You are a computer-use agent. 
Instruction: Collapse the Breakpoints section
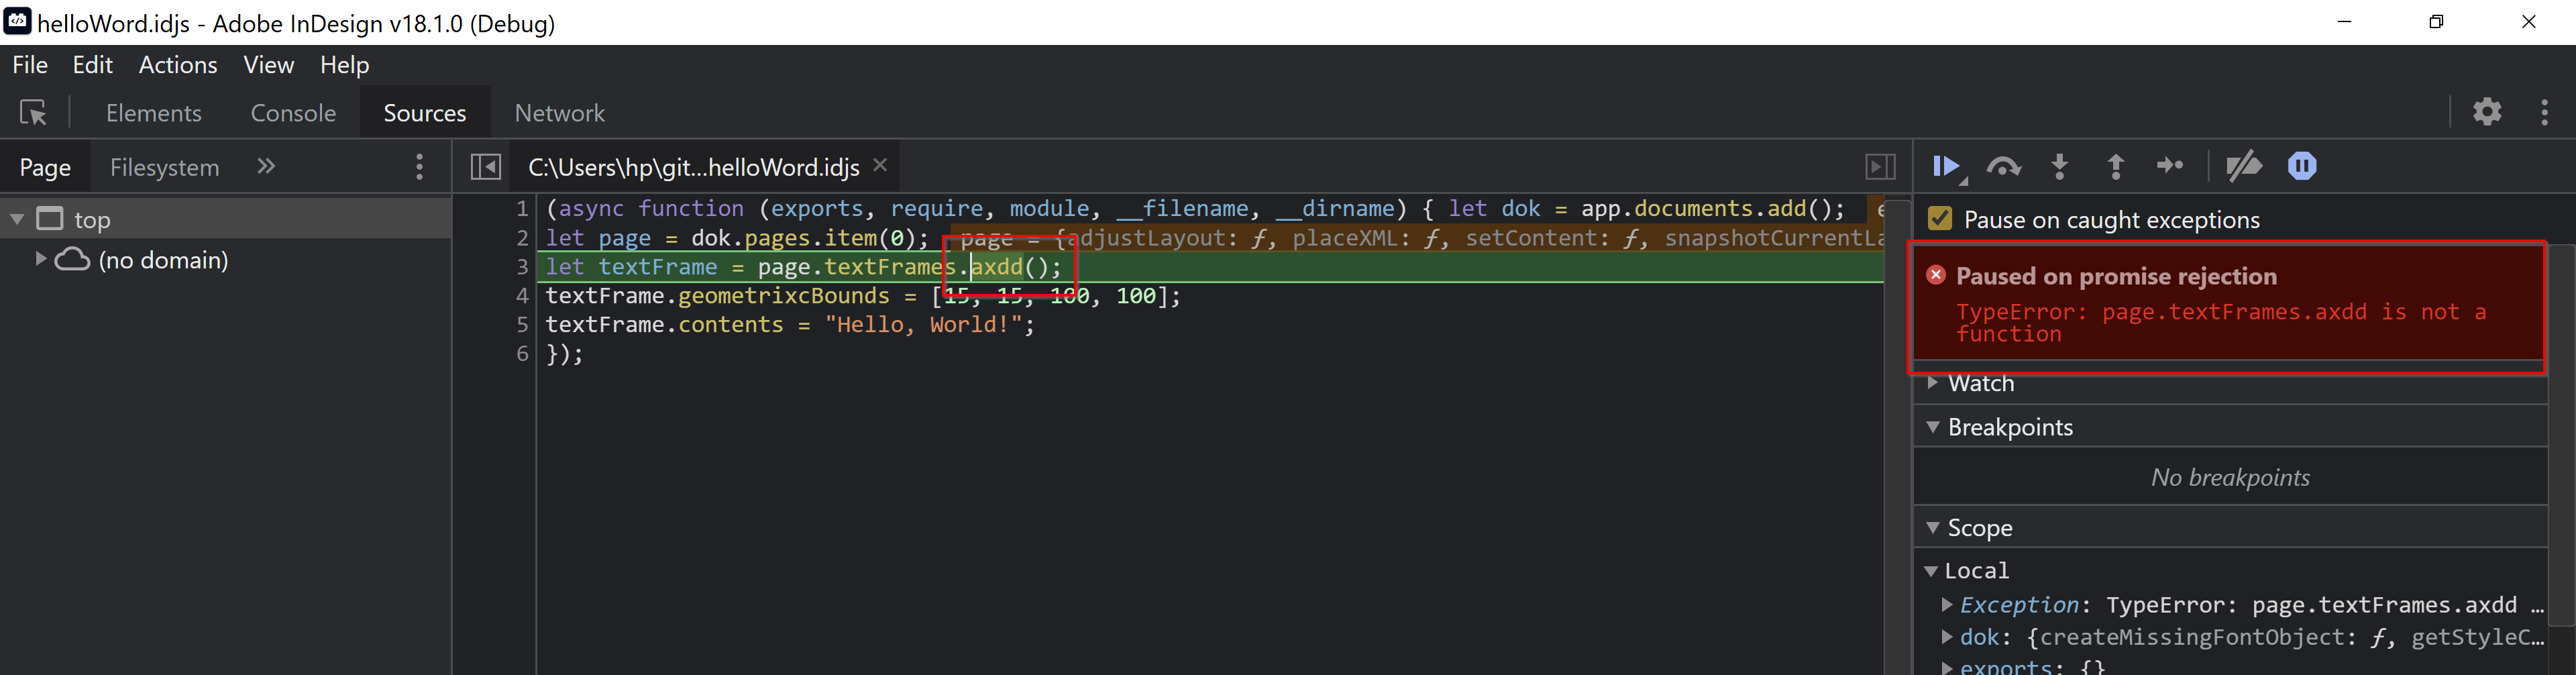click(1932, 427)
